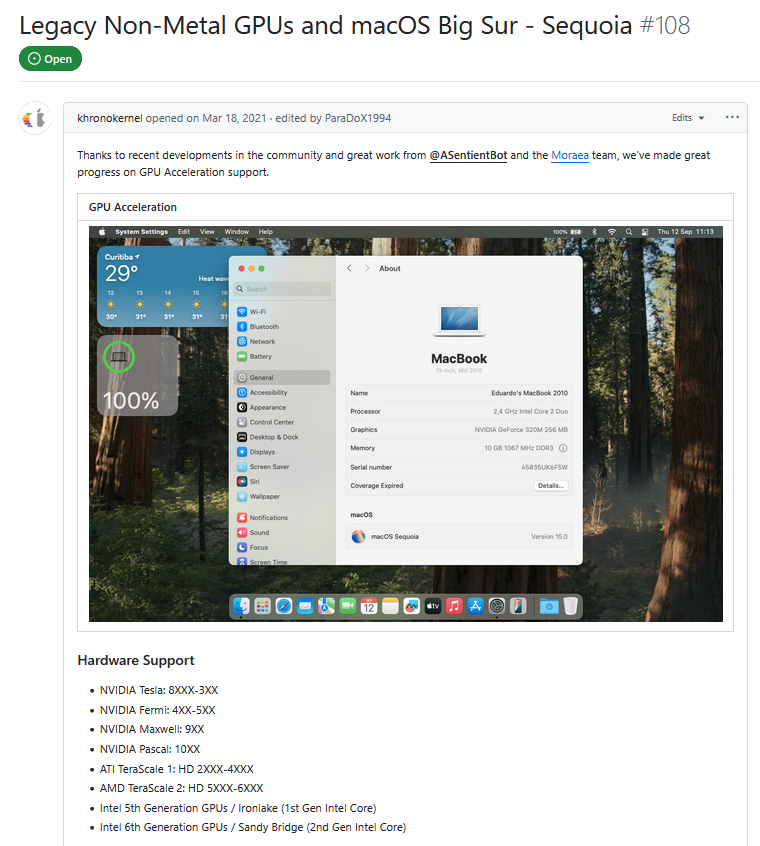Select Siri in the settings sidebar
This screenshot has width=760, height=846.
(283, 482)
